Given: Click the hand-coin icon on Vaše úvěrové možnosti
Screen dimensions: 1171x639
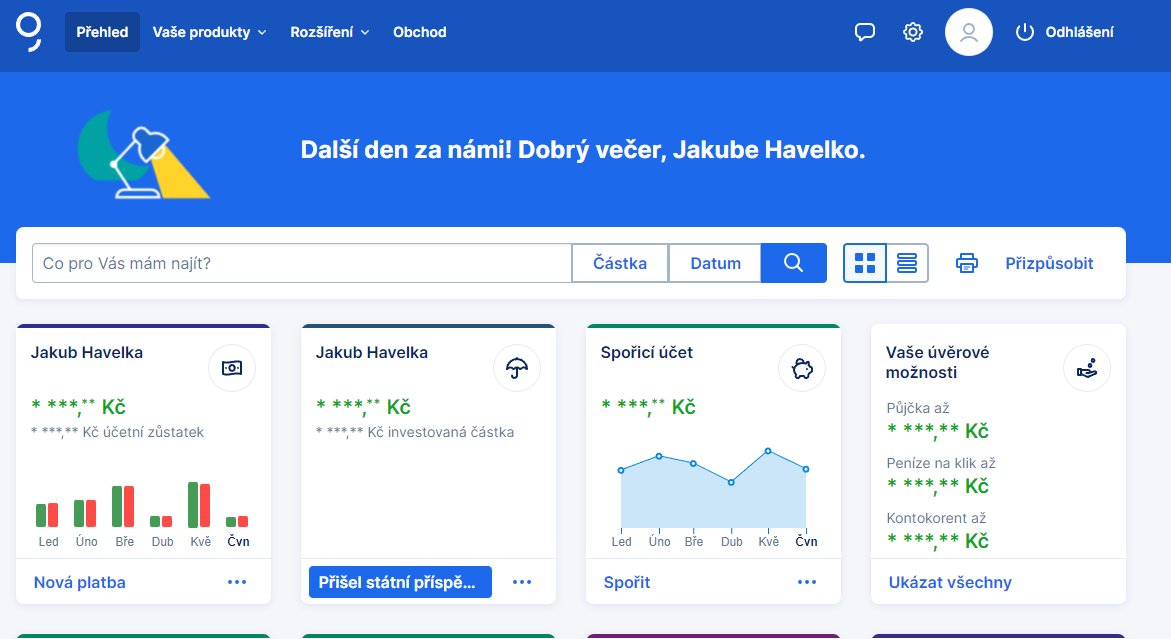Looking at the screenshot, I should click(1087, 368).
